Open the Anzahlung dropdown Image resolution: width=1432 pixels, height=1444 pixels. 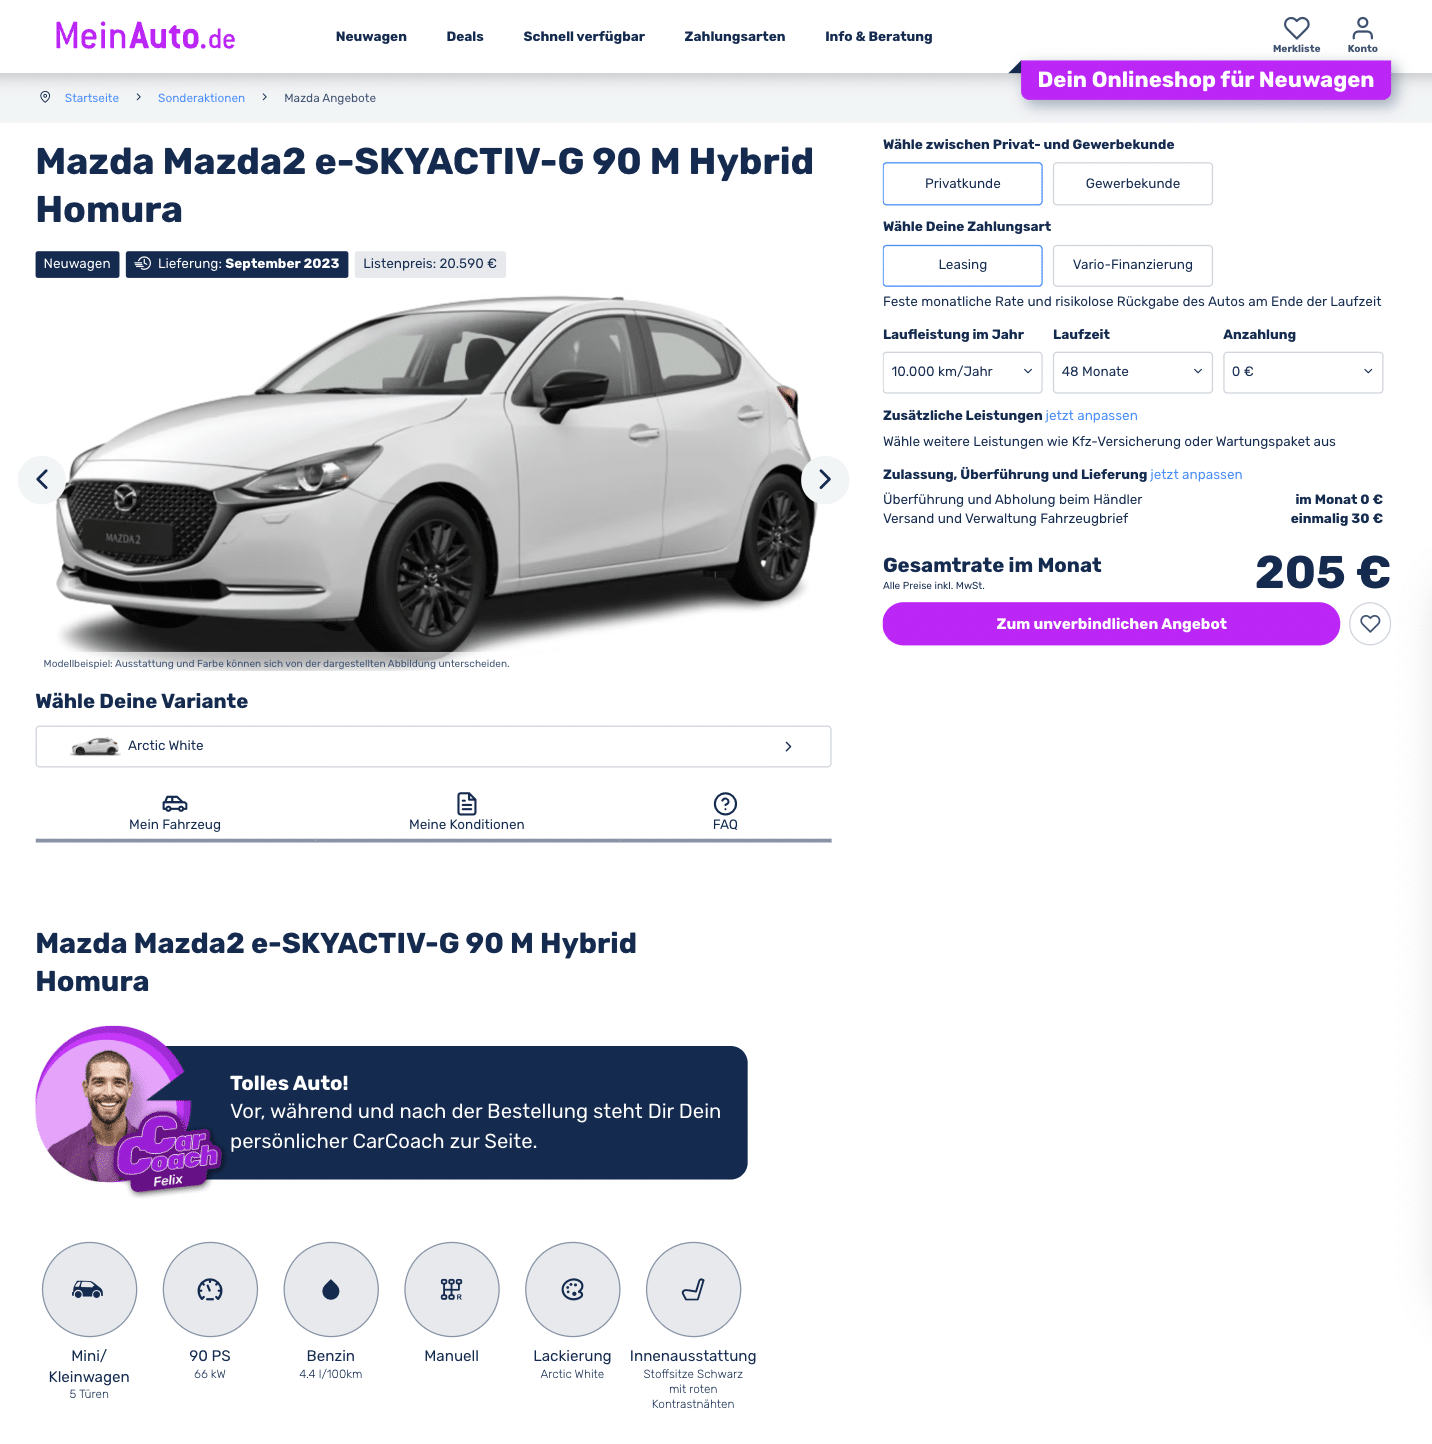coord(1303,372)
